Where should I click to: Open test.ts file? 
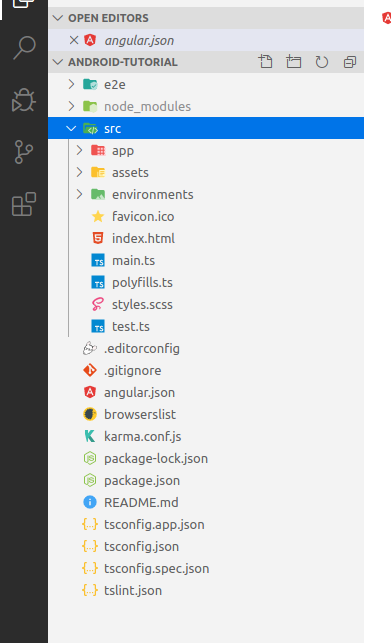click(x=130, y=327)
